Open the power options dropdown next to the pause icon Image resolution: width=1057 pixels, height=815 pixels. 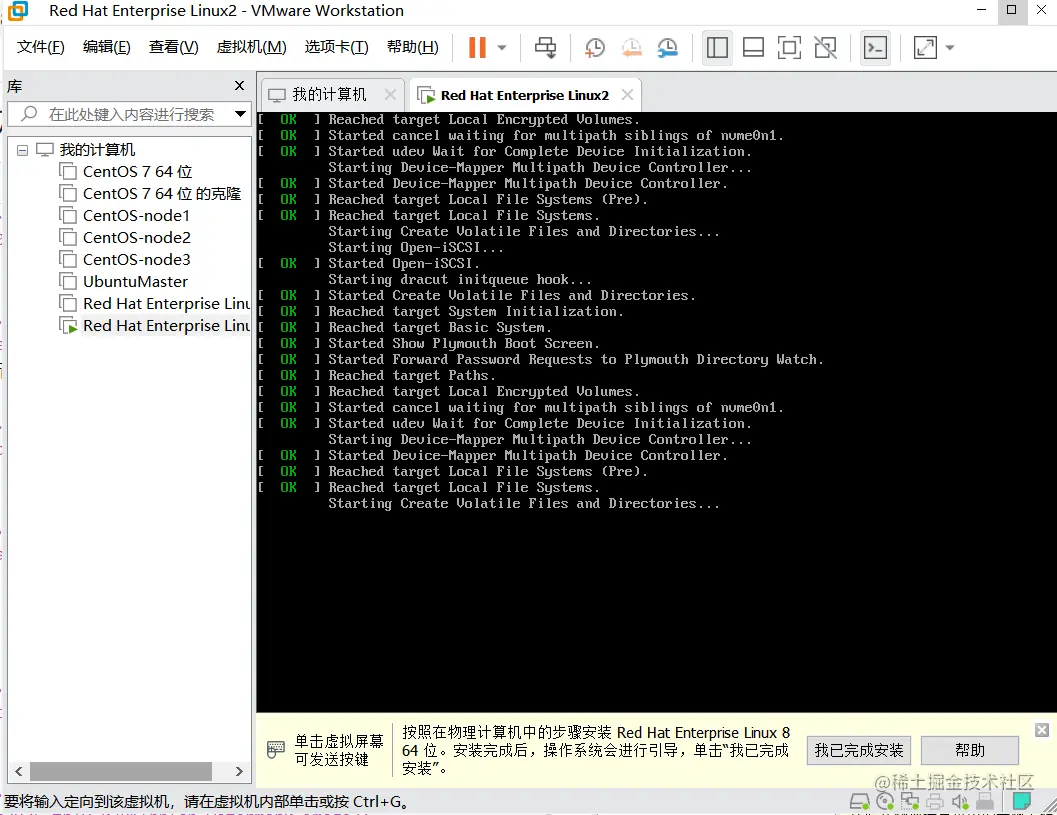(502, 48)
